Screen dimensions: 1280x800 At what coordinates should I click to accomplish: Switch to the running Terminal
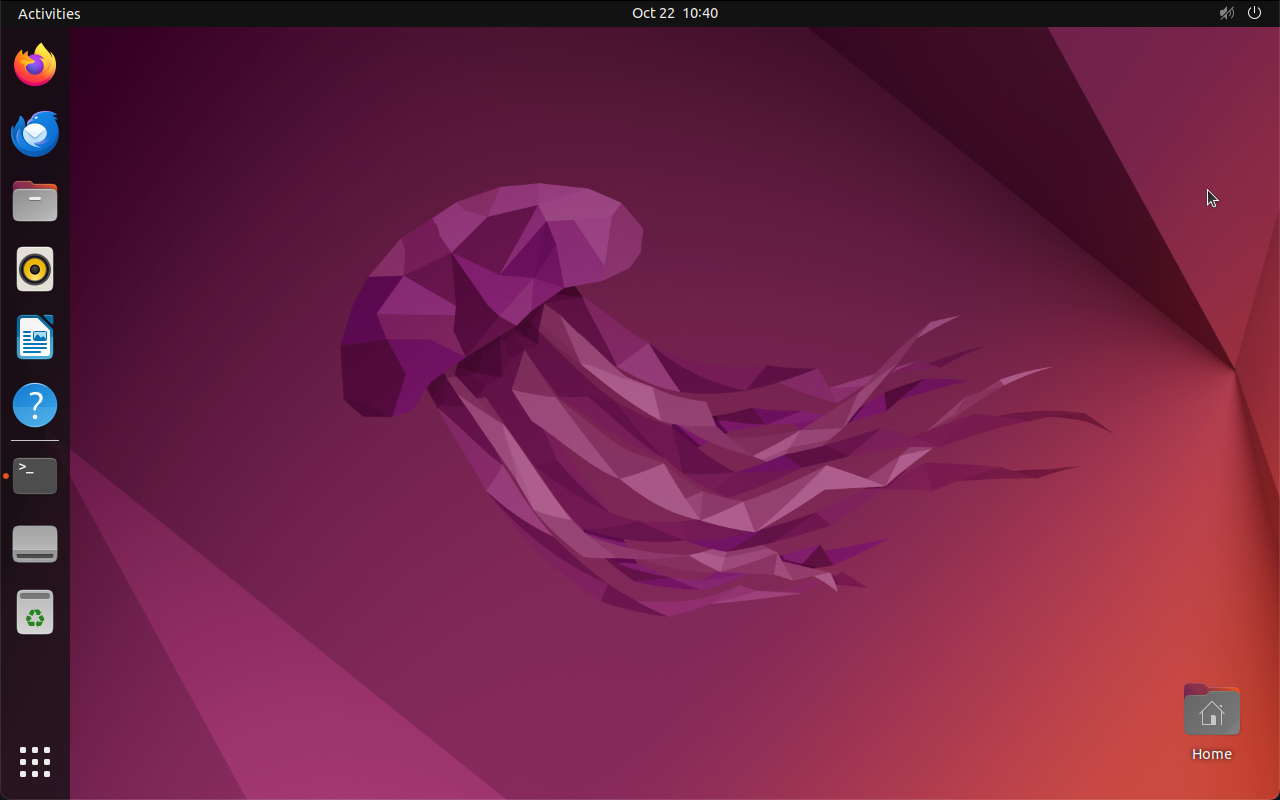(x=34, y=475)
